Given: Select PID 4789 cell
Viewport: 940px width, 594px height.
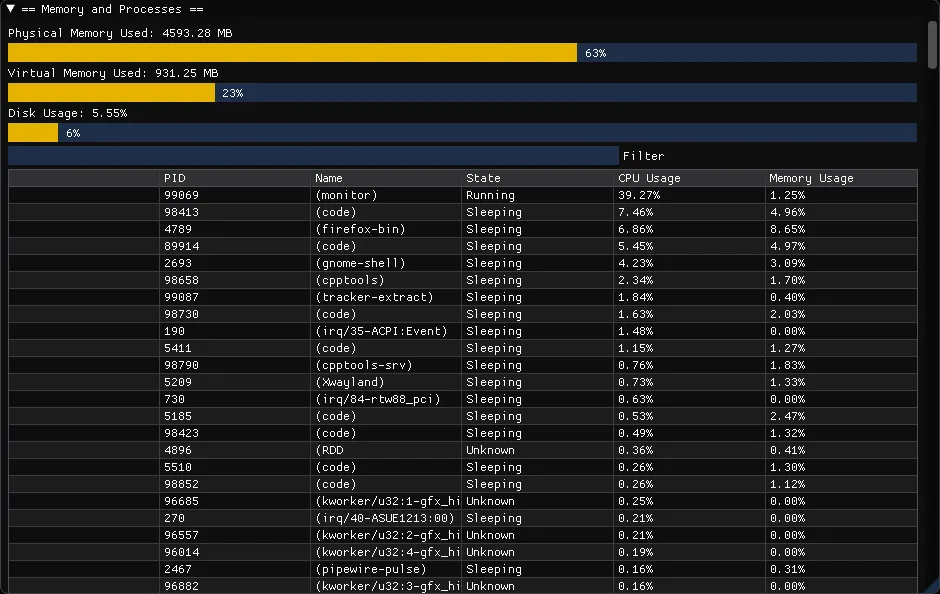Looking at the screenshot, I should (178, 229).
